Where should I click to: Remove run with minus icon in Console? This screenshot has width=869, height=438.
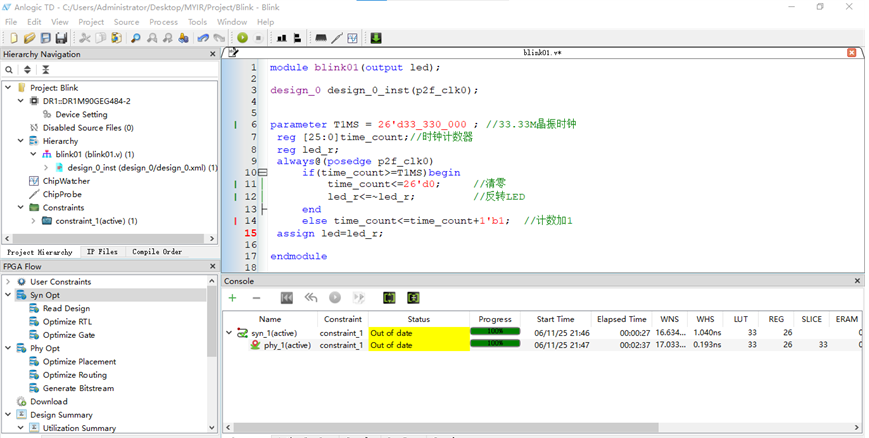point(256,298)
